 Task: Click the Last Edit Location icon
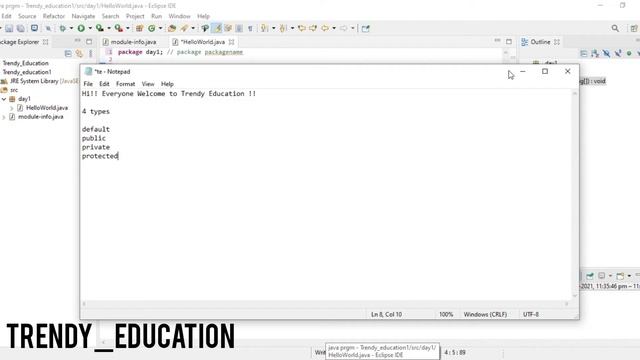coord(302,28)
